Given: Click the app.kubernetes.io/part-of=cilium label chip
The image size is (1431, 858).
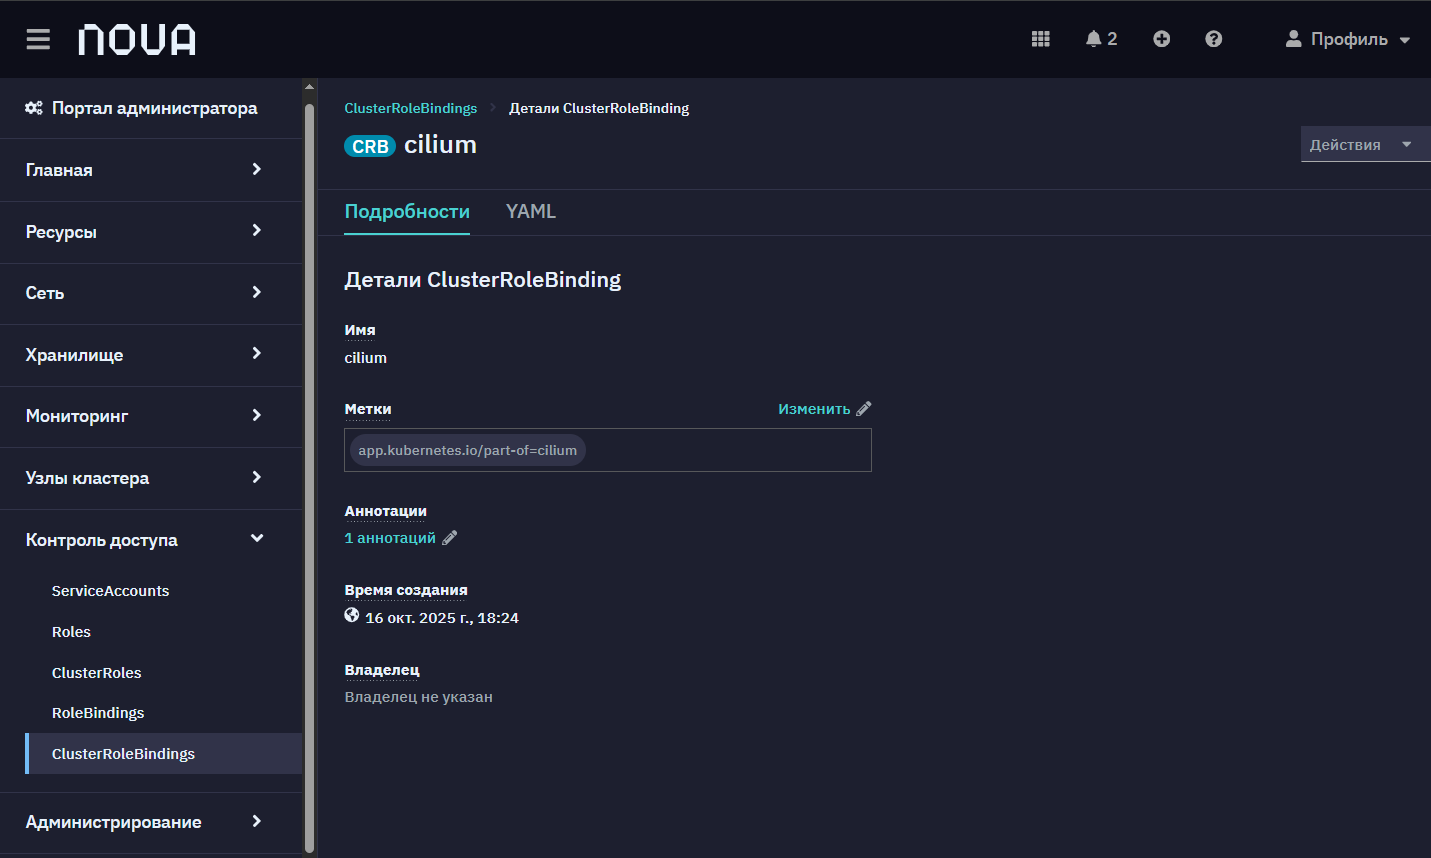Looking at the screenshot, I should [468, 450].
